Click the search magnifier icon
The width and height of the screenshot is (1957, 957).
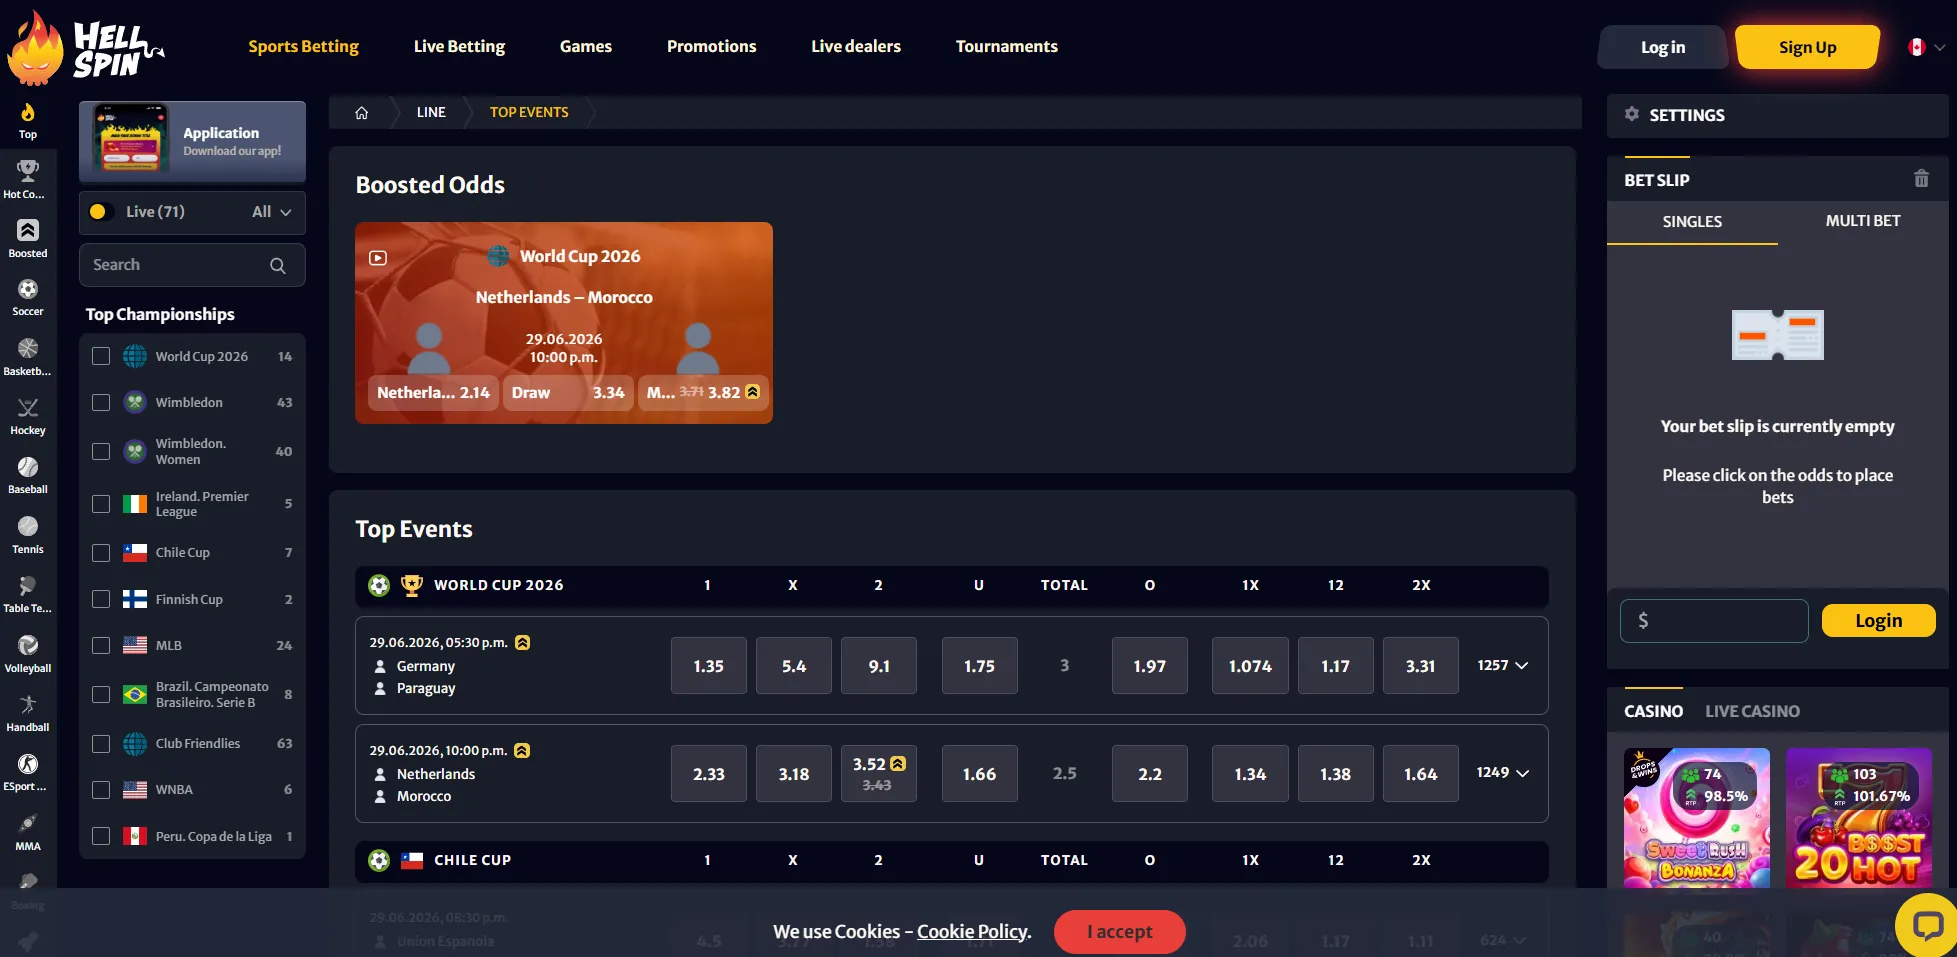click(x=278, y=265)
